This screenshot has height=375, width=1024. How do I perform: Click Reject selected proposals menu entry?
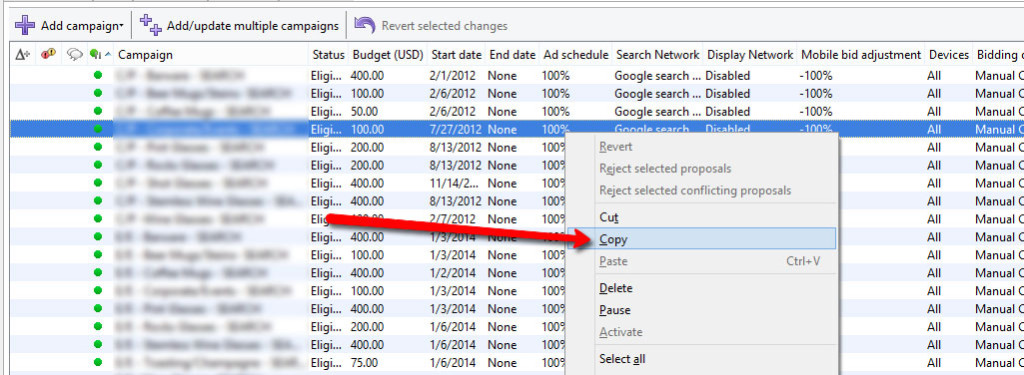702,169
